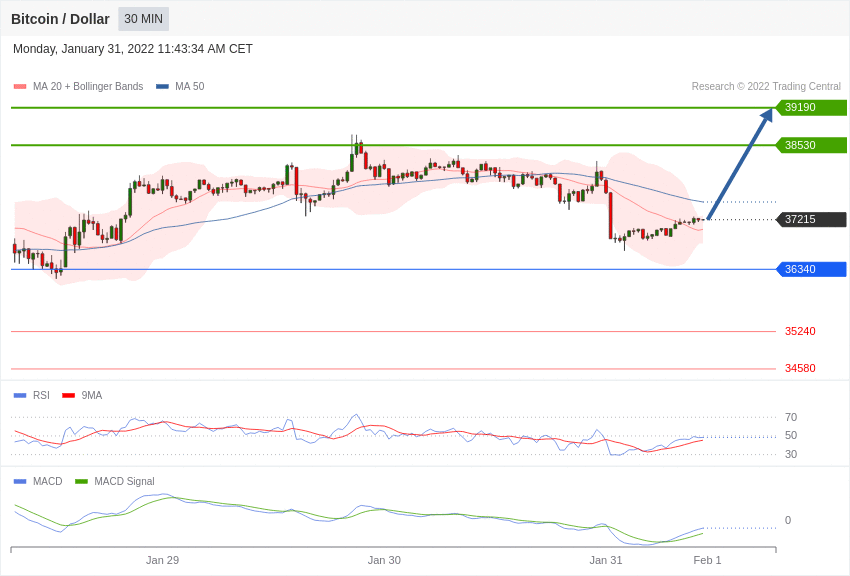Click the 35240 red support label
850x576 pixels.
[x=800, y=331]
